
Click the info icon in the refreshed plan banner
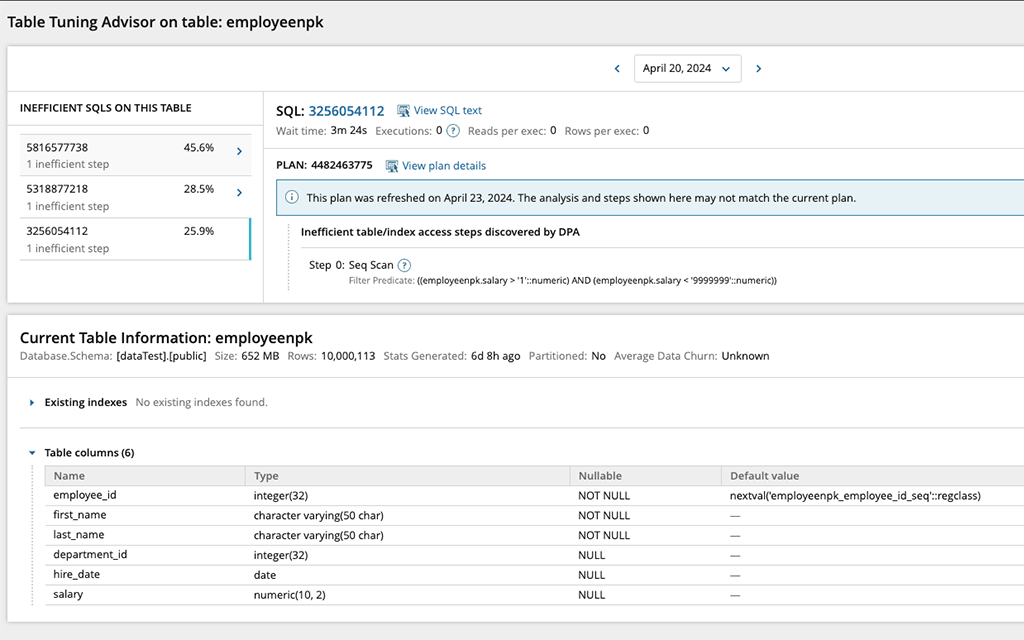pos(291,197)
